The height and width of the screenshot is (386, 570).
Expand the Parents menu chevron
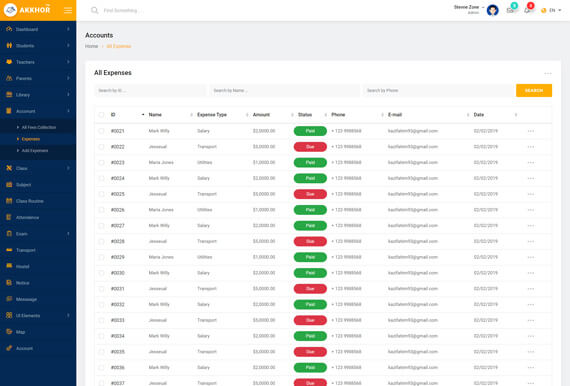[68, 78]
